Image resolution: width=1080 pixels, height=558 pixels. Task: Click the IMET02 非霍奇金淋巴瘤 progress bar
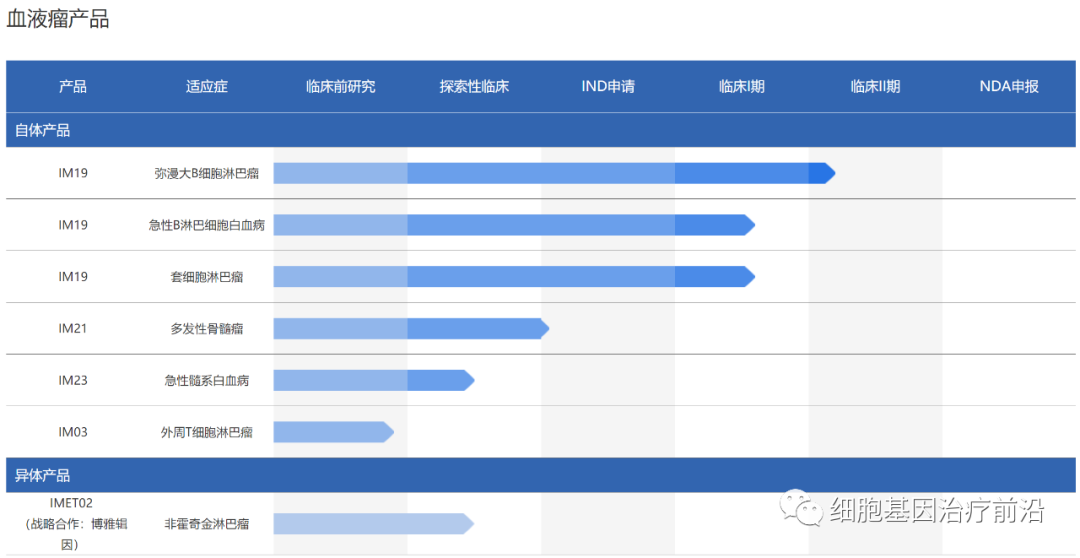click(x=374, y=524)
